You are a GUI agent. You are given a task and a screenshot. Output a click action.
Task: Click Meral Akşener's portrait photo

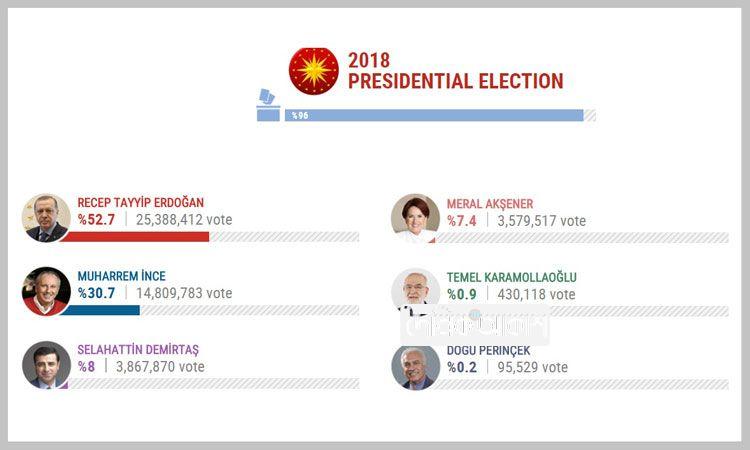click(x=415, y=219)
